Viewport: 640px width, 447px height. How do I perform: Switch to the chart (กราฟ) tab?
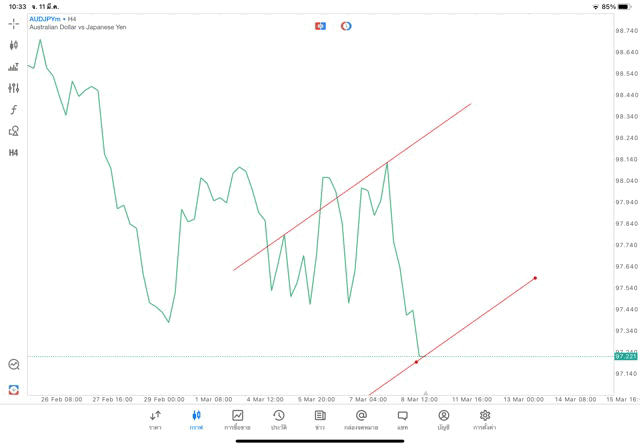click(x=196, y=420)
